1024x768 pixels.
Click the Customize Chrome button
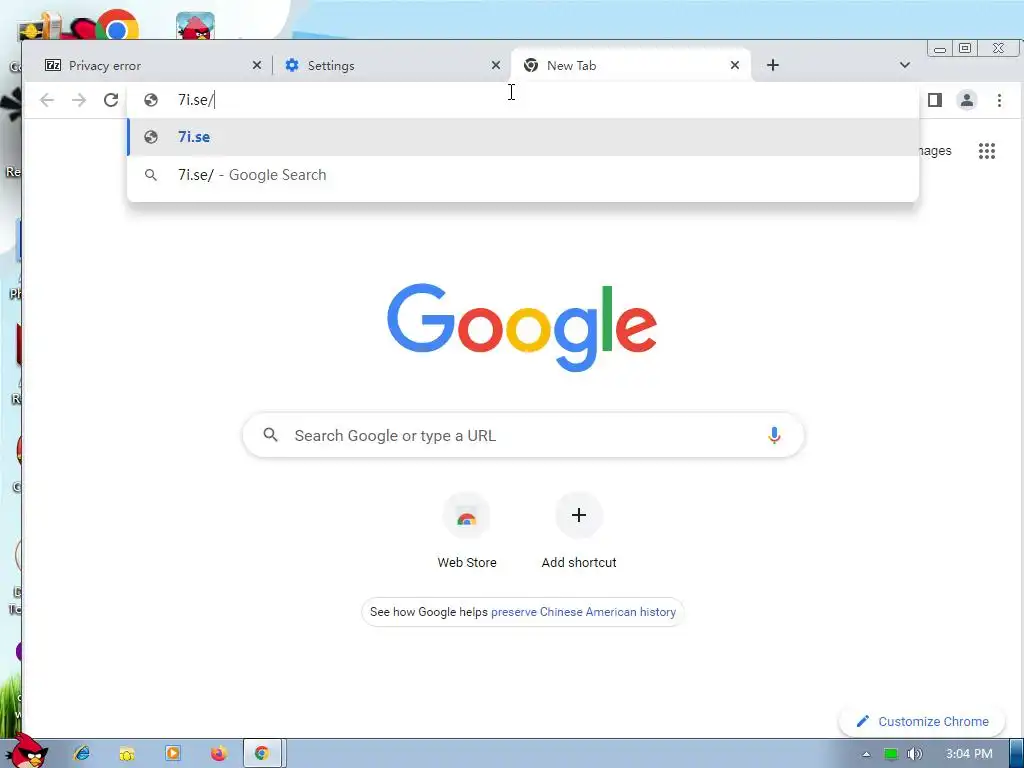coord(922,721)
